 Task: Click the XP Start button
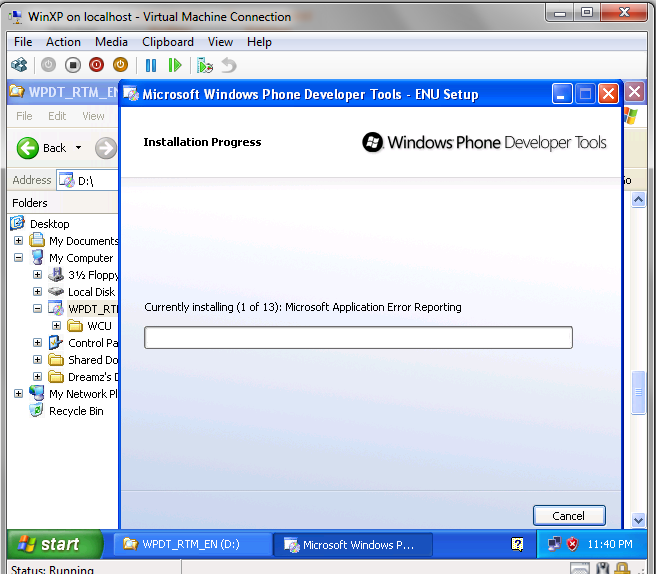54,545
